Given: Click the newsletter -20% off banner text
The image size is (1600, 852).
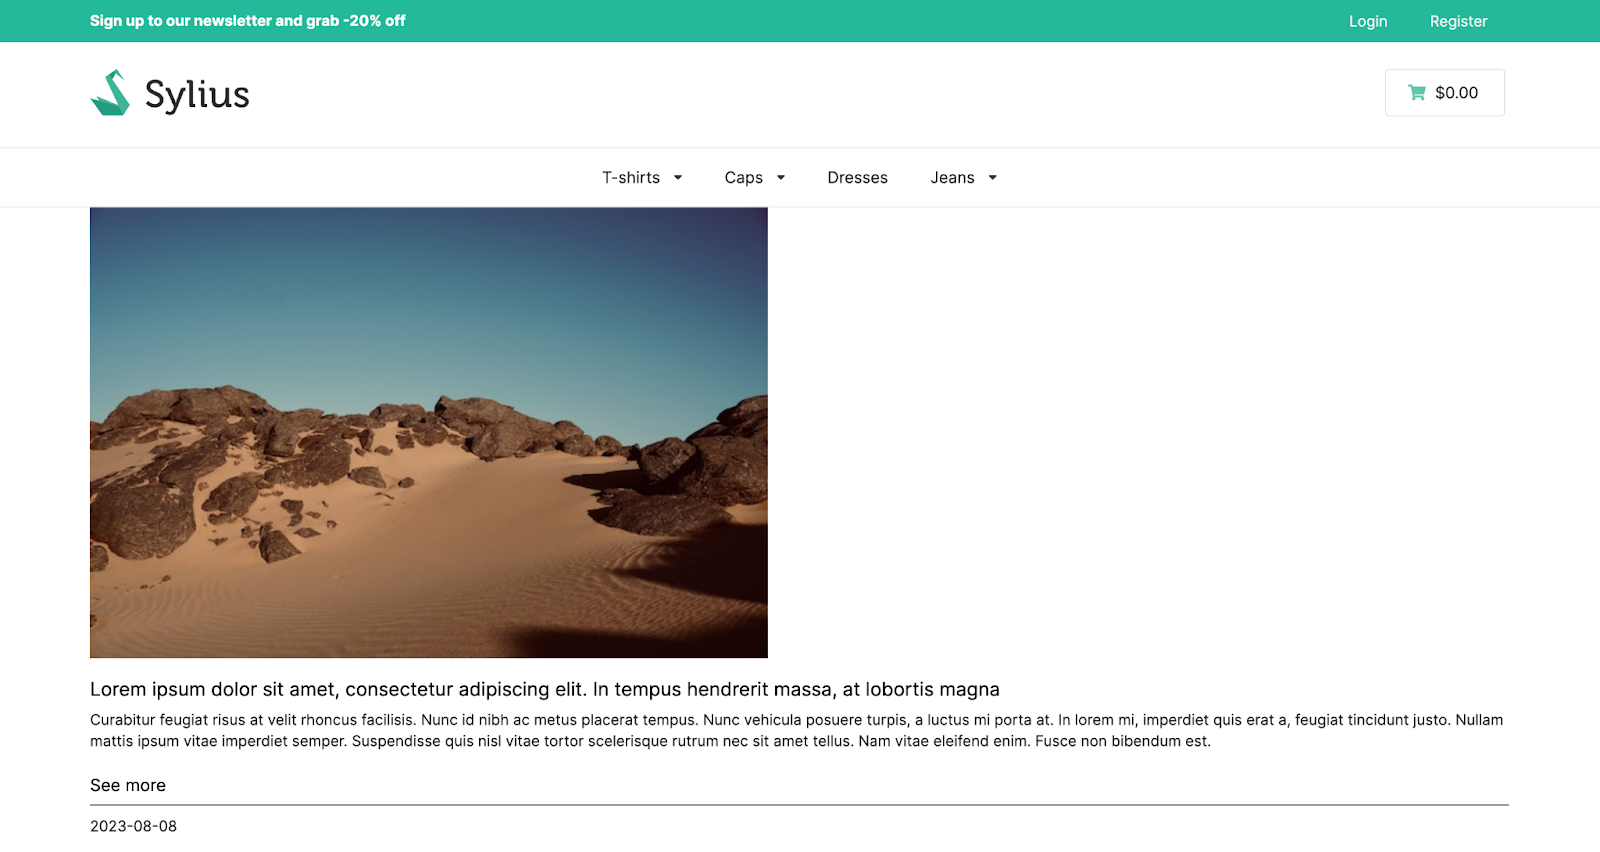Looking at the screenshot, I should (x=247, y=21).
